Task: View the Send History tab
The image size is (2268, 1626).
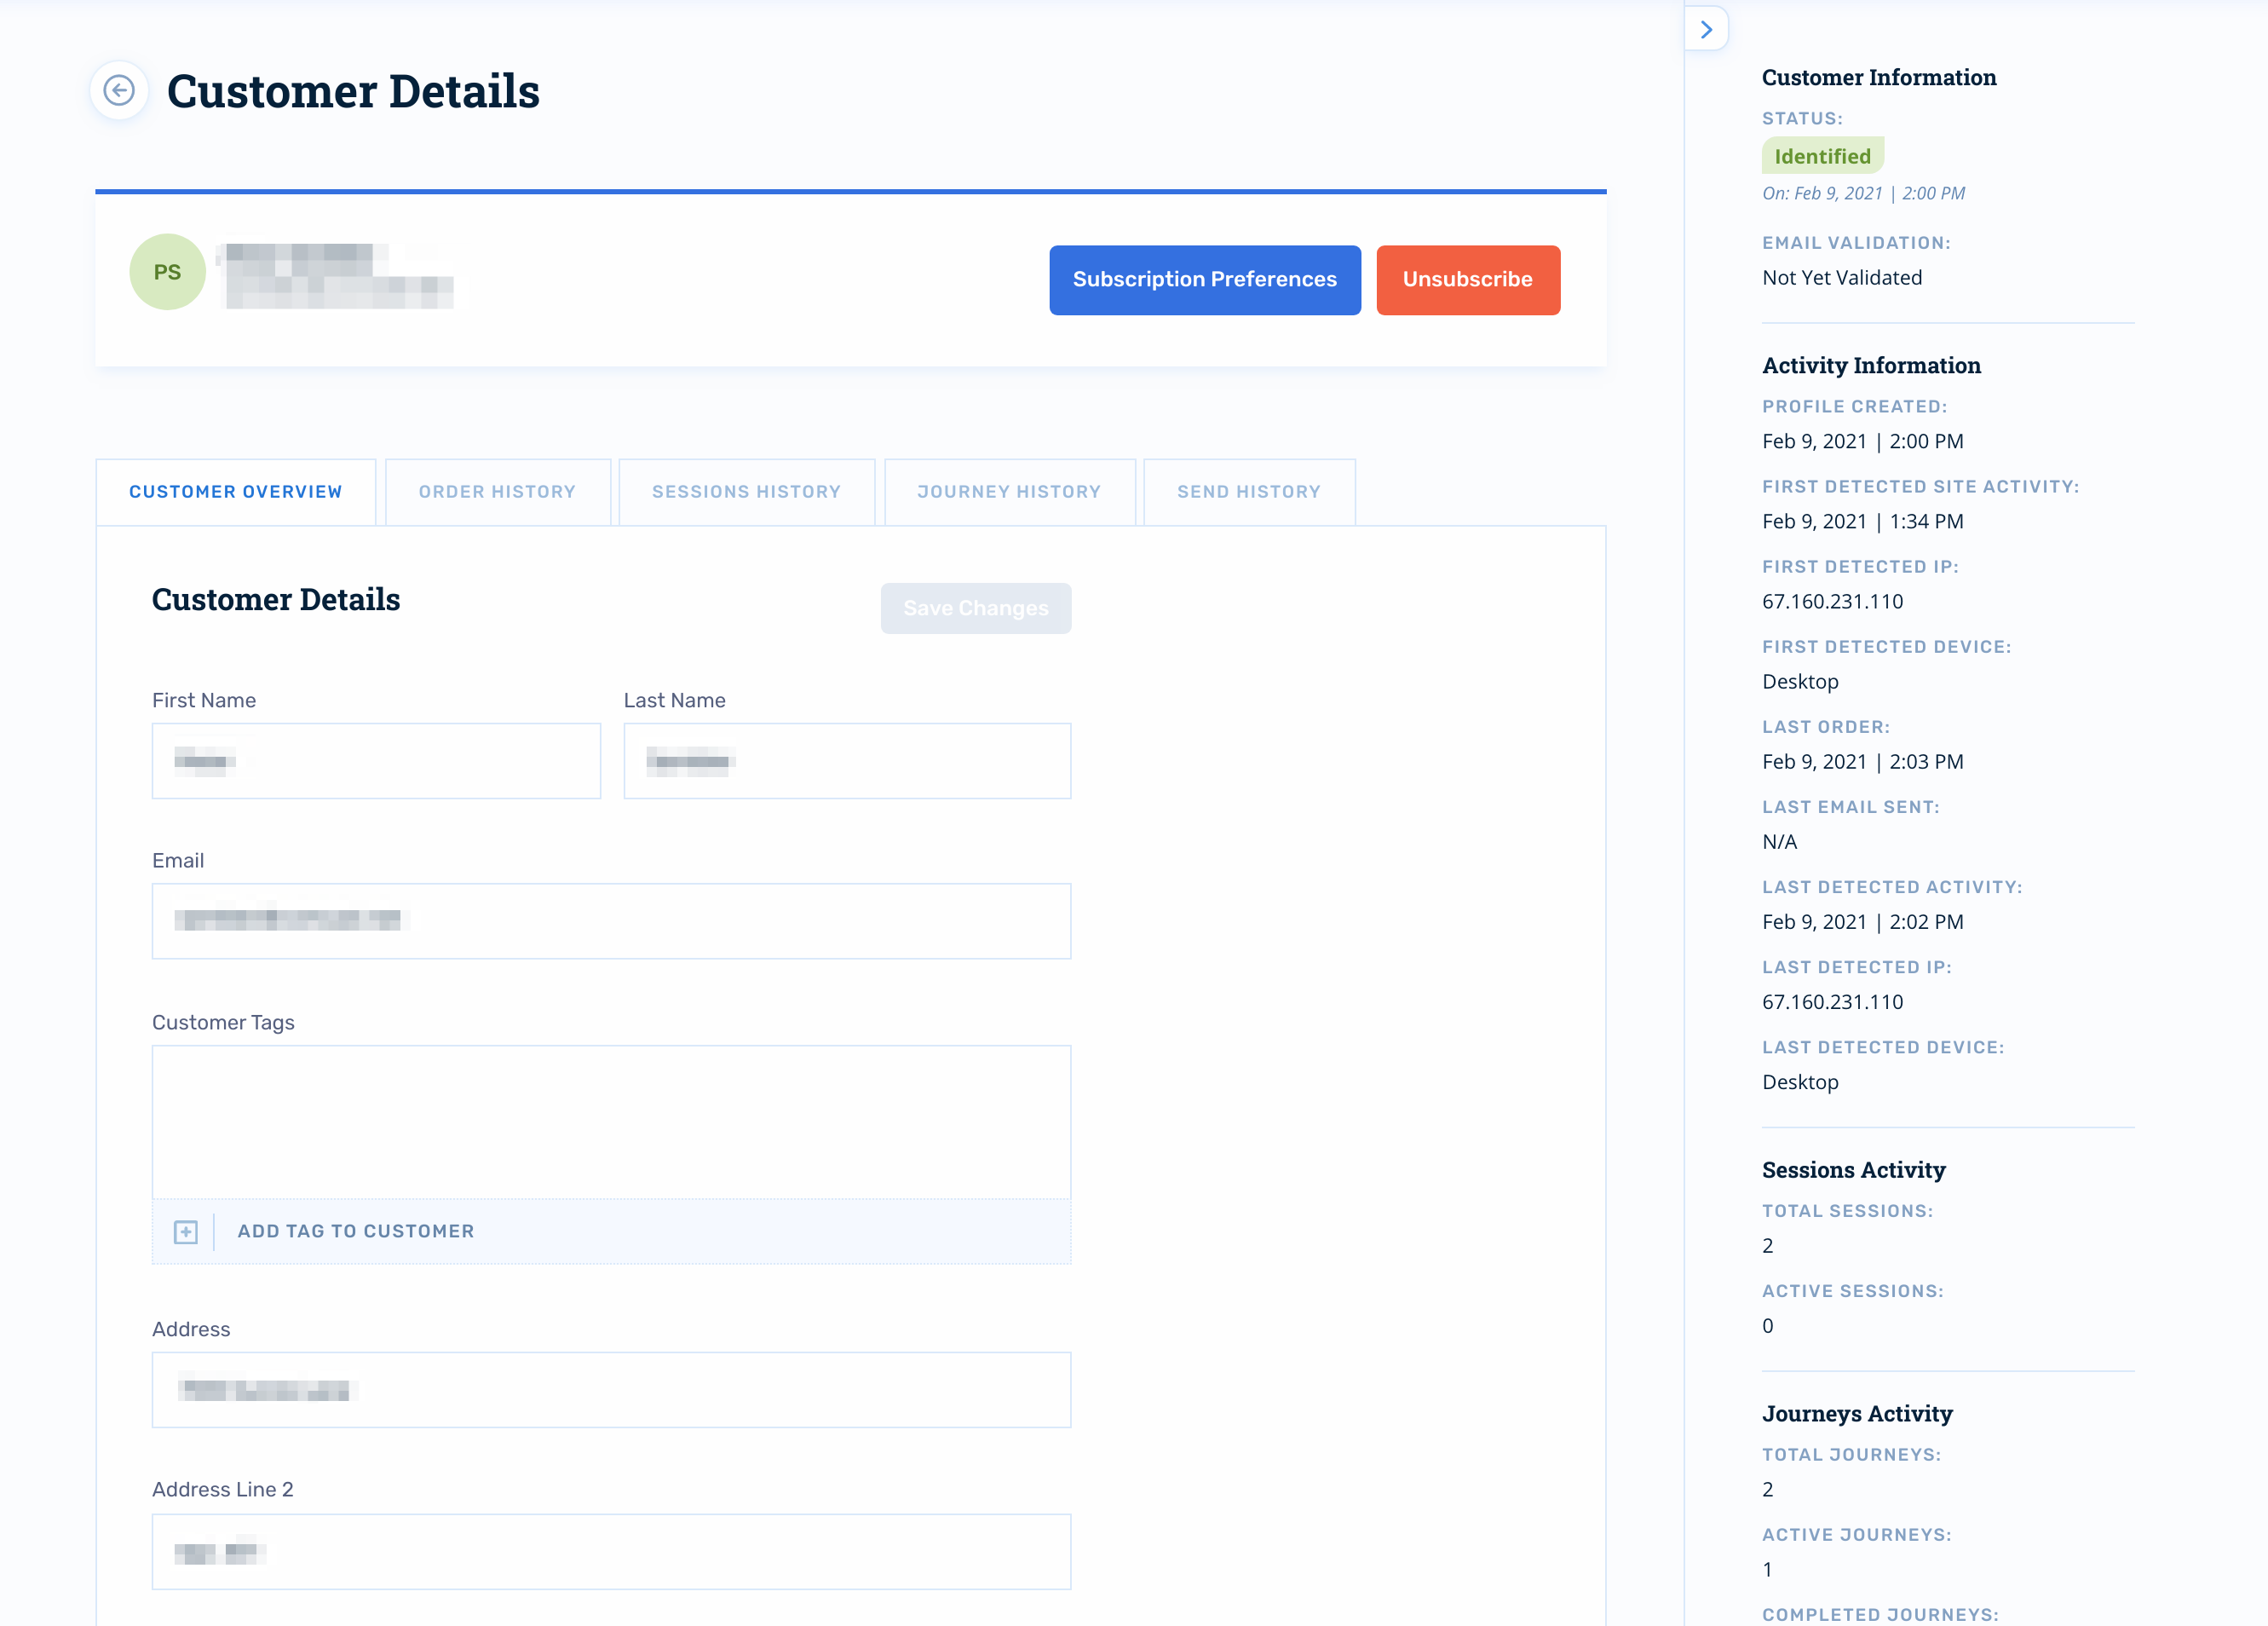Action: 1248,492
